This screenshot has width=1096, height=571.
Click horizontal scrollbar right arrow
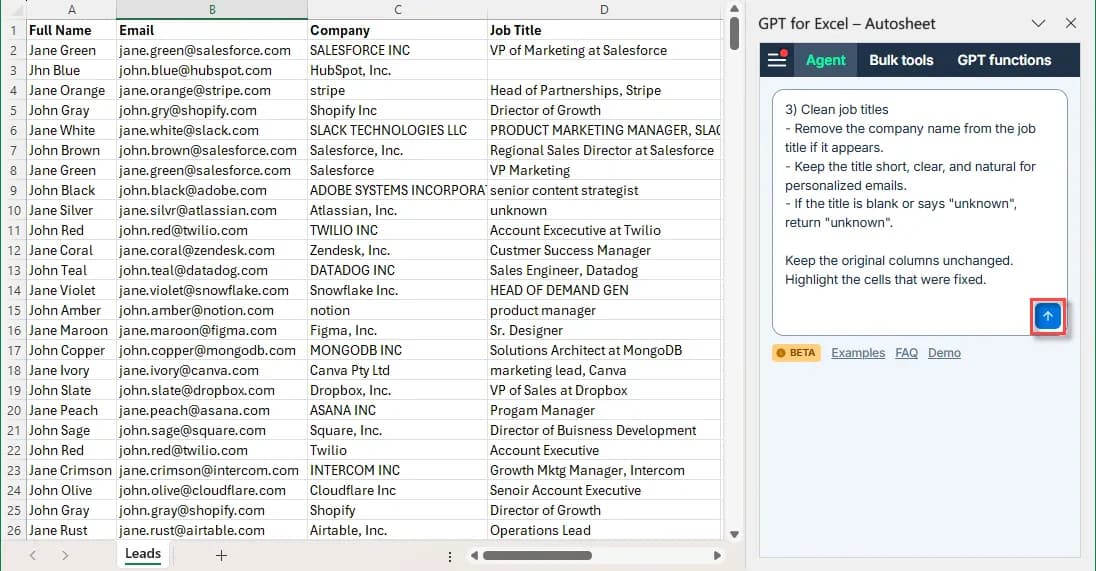716,556
